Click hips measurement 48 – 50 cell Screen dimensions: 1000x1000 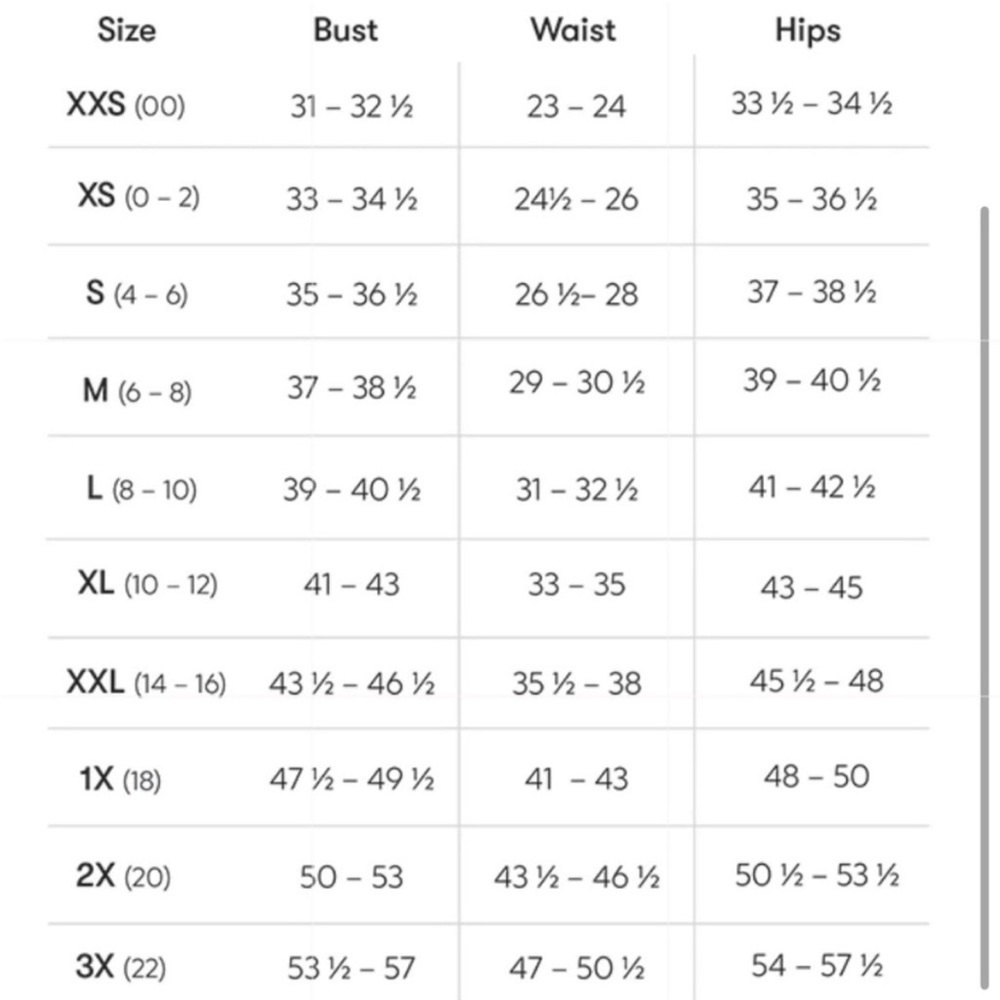pyautogui.click(x=816, y=777)
